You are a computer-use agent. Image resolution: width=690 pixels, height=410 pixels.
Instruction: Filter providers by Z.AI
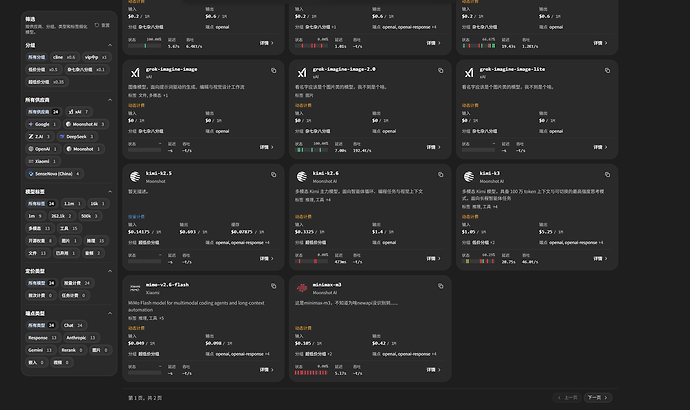pos(38,136)
